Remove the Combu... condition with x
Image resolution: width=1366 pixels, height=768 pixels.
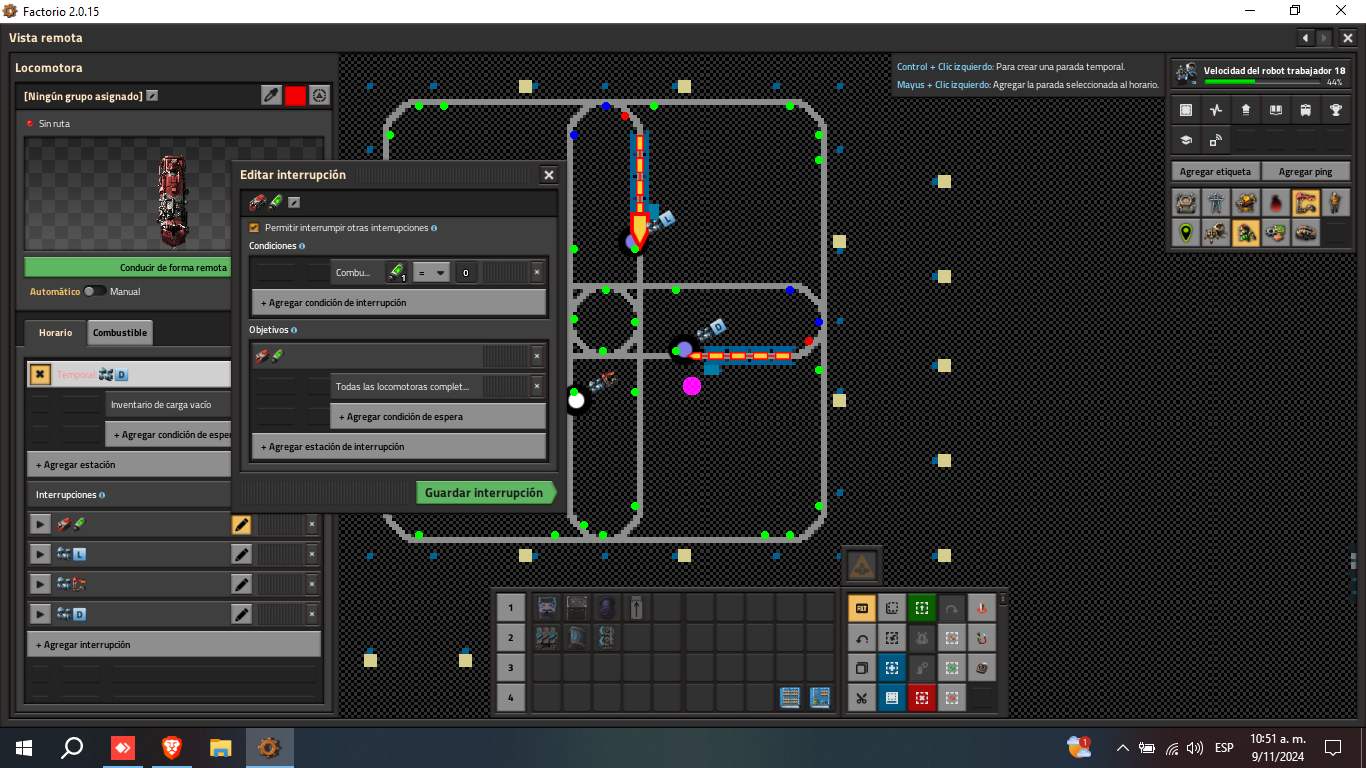(x=537, y=272)
